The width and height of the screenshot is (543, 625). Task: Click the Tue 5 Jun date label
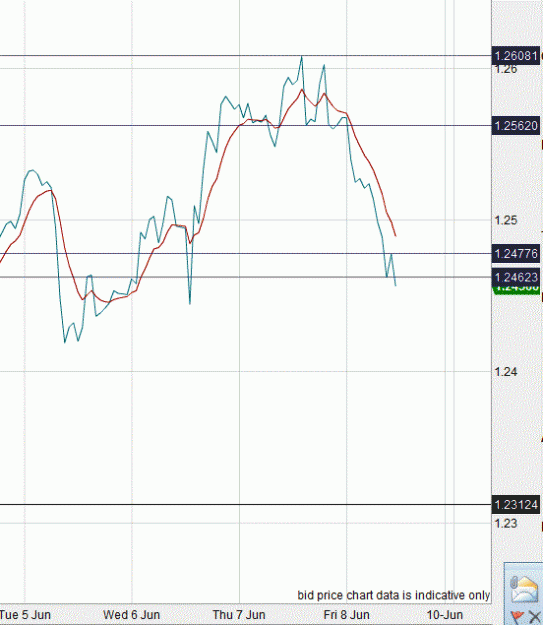click(x=25, y=614)
